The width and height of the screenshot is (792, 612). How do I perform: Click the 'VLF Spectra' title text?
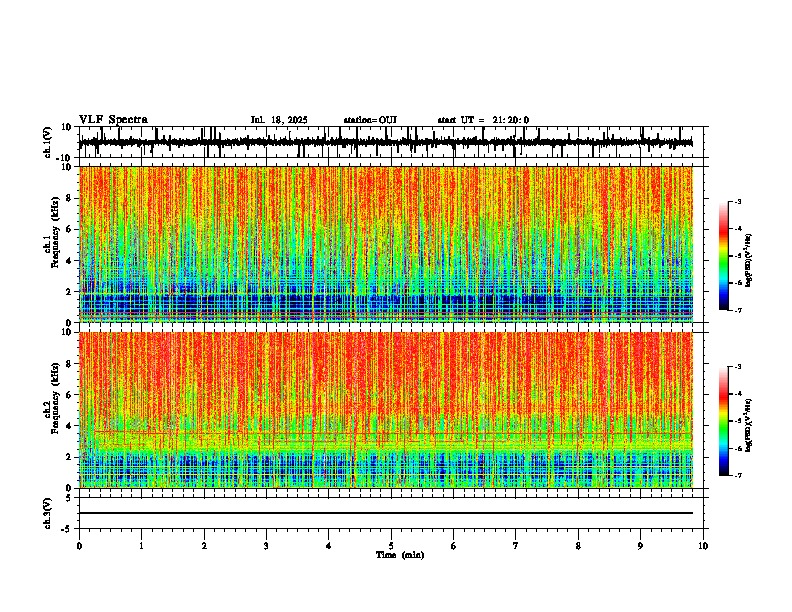point(113,120)
